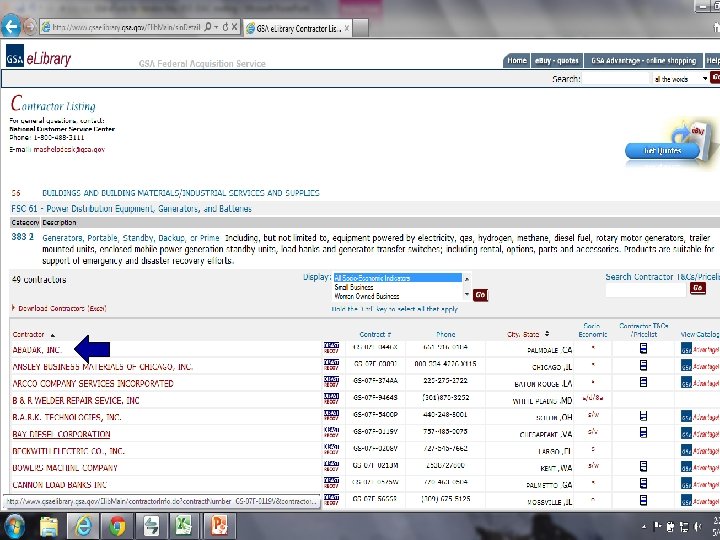Click the search magnifier in address bar

(208, 27)
